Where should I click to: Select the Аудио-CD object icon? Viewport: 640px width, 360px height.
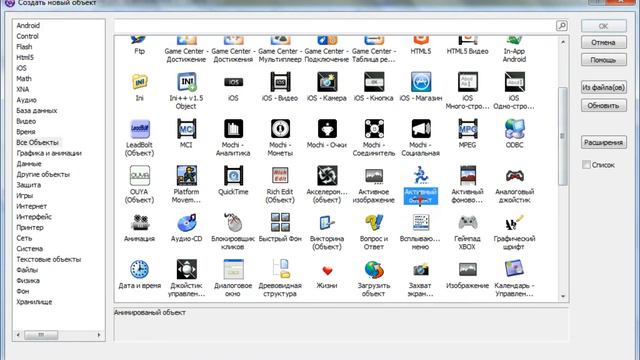coord(186,223)
